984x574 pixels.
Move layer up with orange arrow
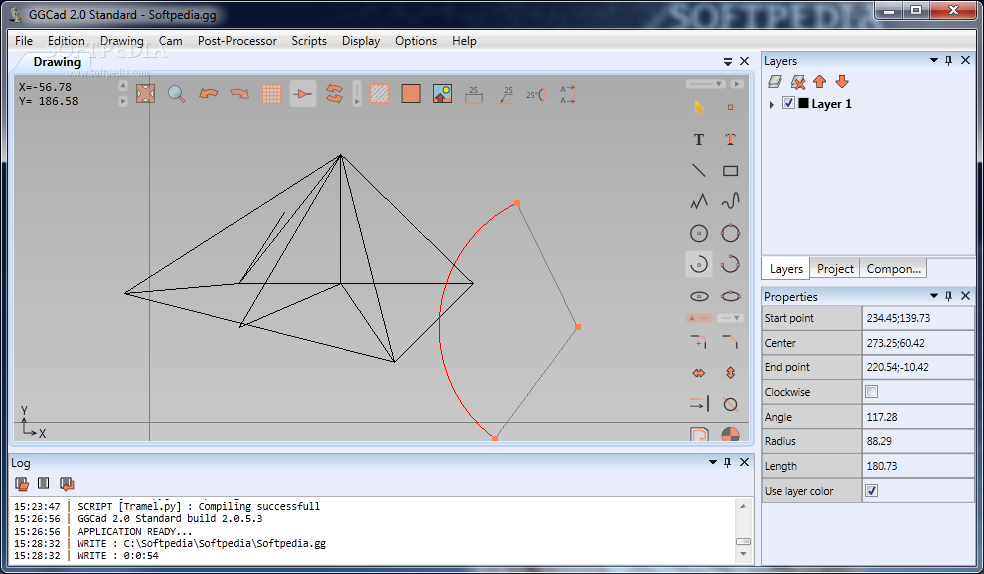[x=820, y=82]
